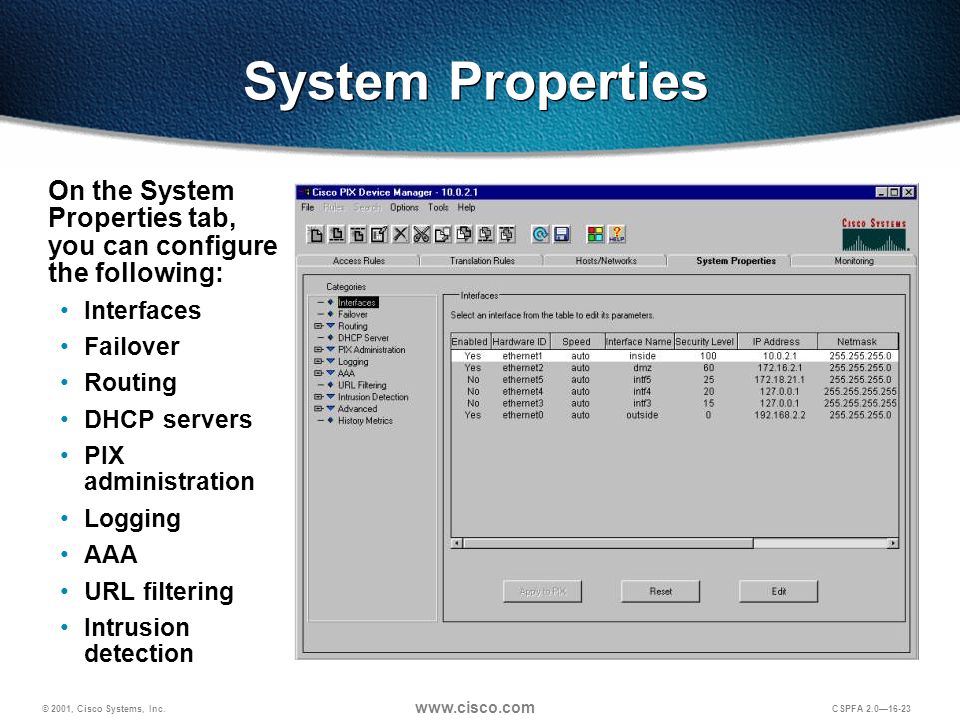Select the ethernet1 inside interface row
Image resolution: width=960 pixels, height=720 pixels.
coord(674,356)
